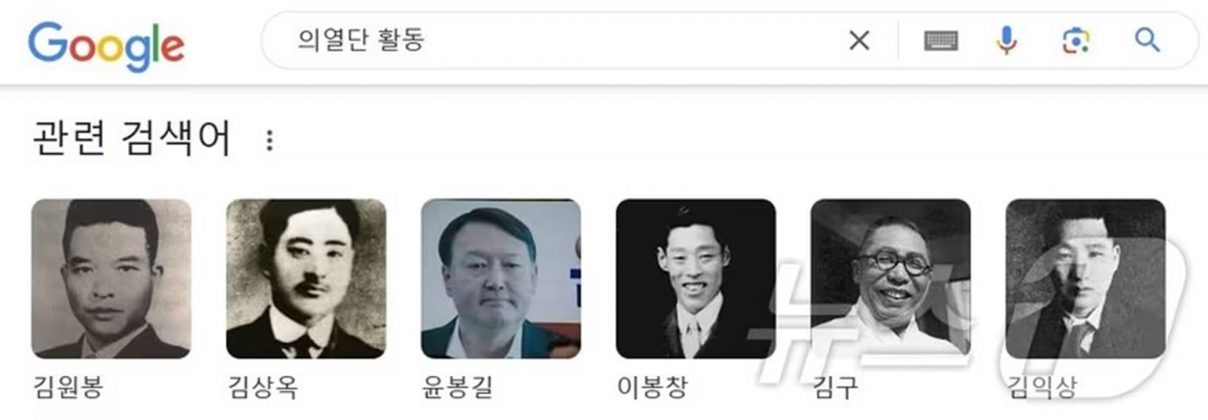This screenshot has width=1208, height=420.
Task: Click the Google logo
Action: 106,47
